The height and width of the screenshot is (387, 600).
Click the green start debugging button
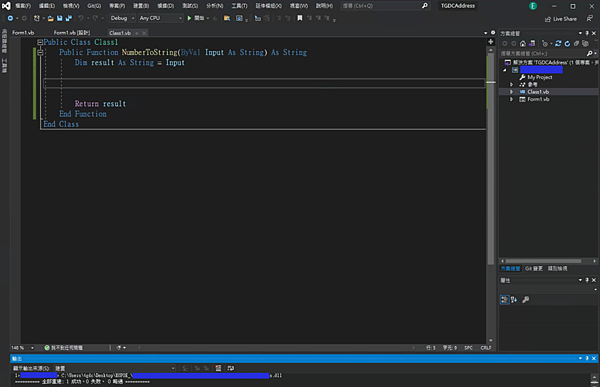click(x=189, y=18)
